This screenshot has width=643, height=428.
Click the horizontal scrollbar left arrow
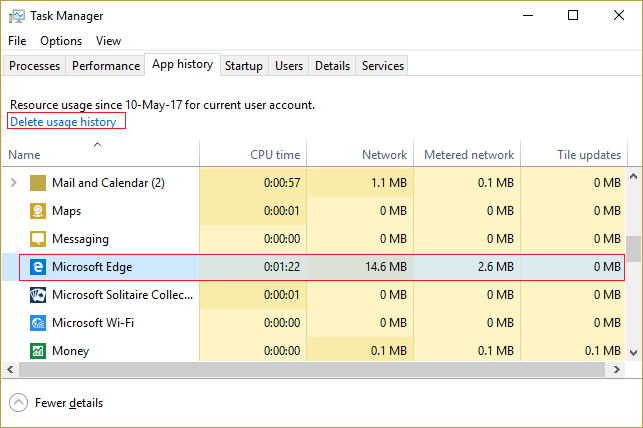pyautogui.click(x=11, y=370)
